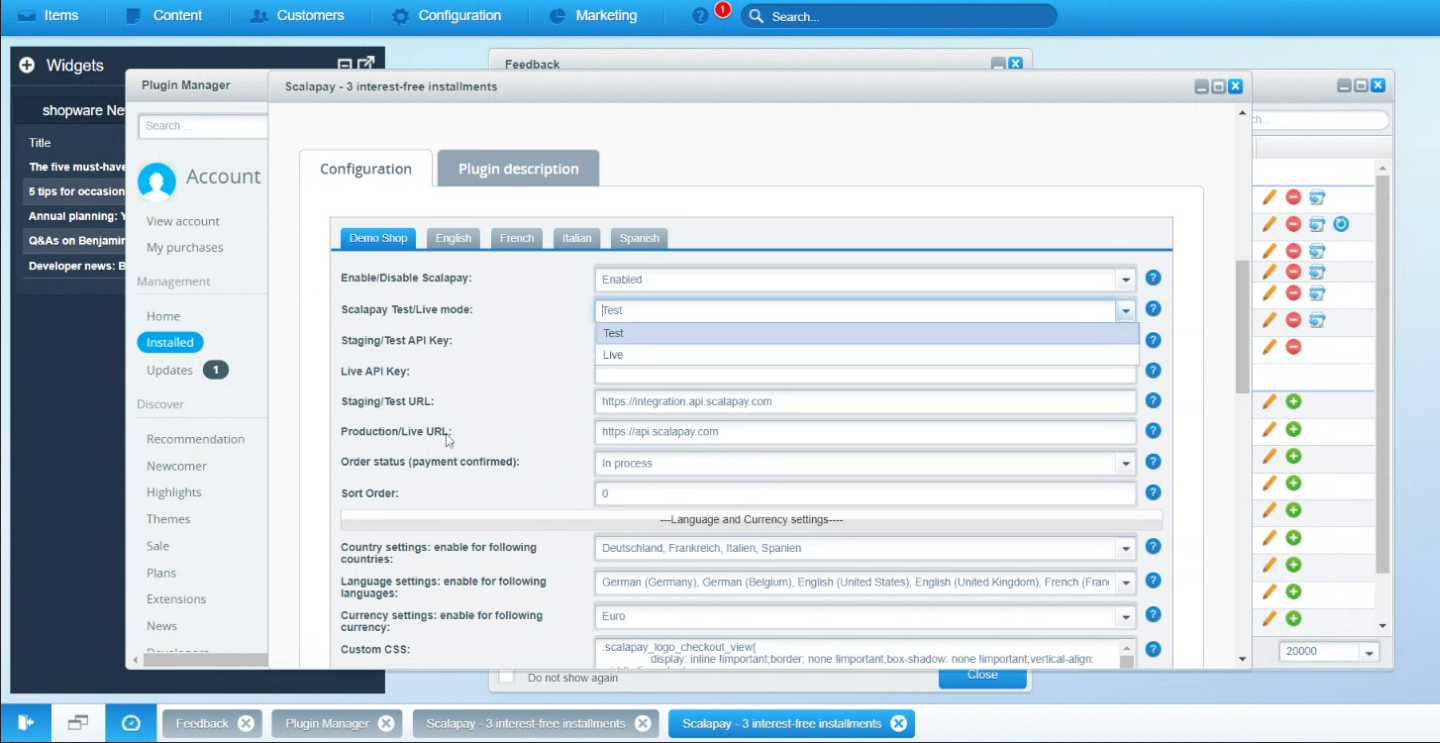Choose 'Live' from the mode list
The width and height of the screenshot is (1440, 743).
(x=867, y=355)
